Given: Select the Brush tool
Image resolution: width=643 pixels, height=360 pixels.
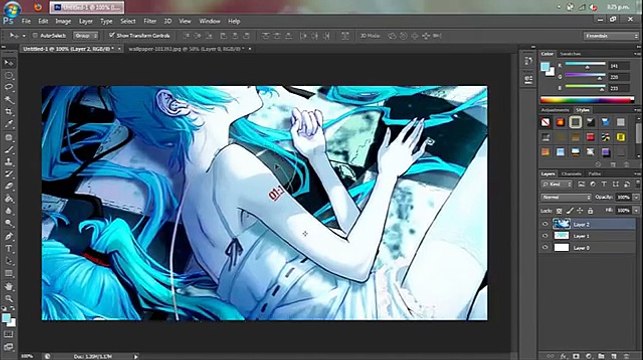Looking at the screenshot, I should 9,150.
